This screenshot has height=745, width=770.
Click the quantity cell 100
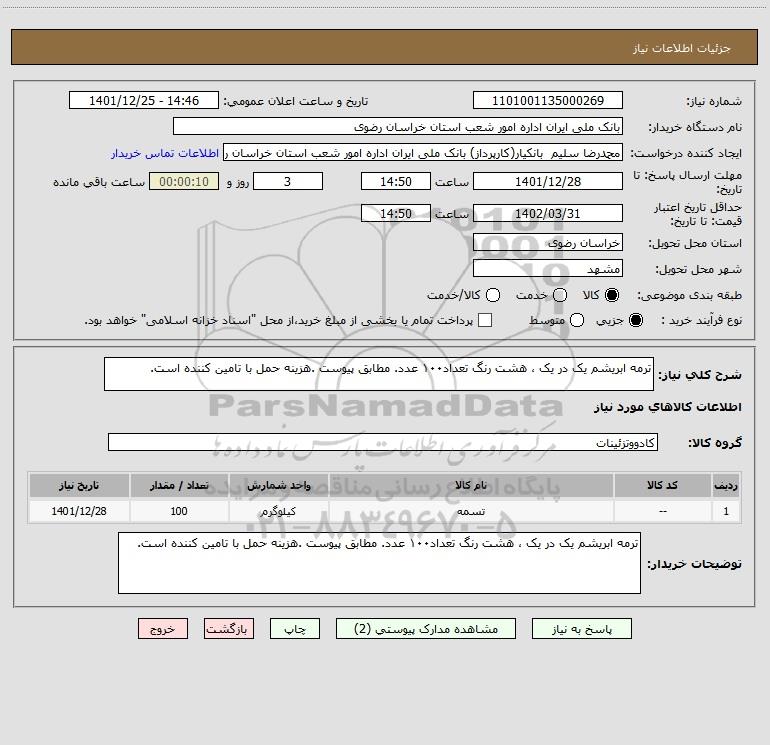coord(179,511)
